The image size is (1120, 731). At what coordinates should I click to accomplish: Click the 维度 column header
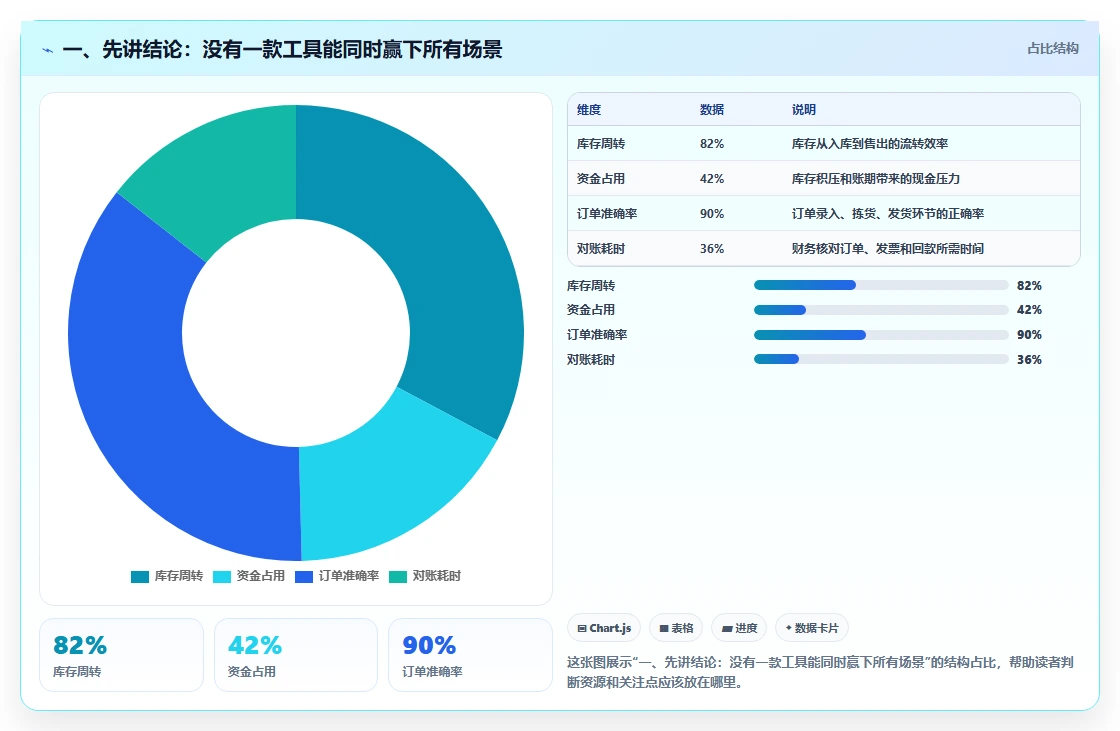[589, 110]
